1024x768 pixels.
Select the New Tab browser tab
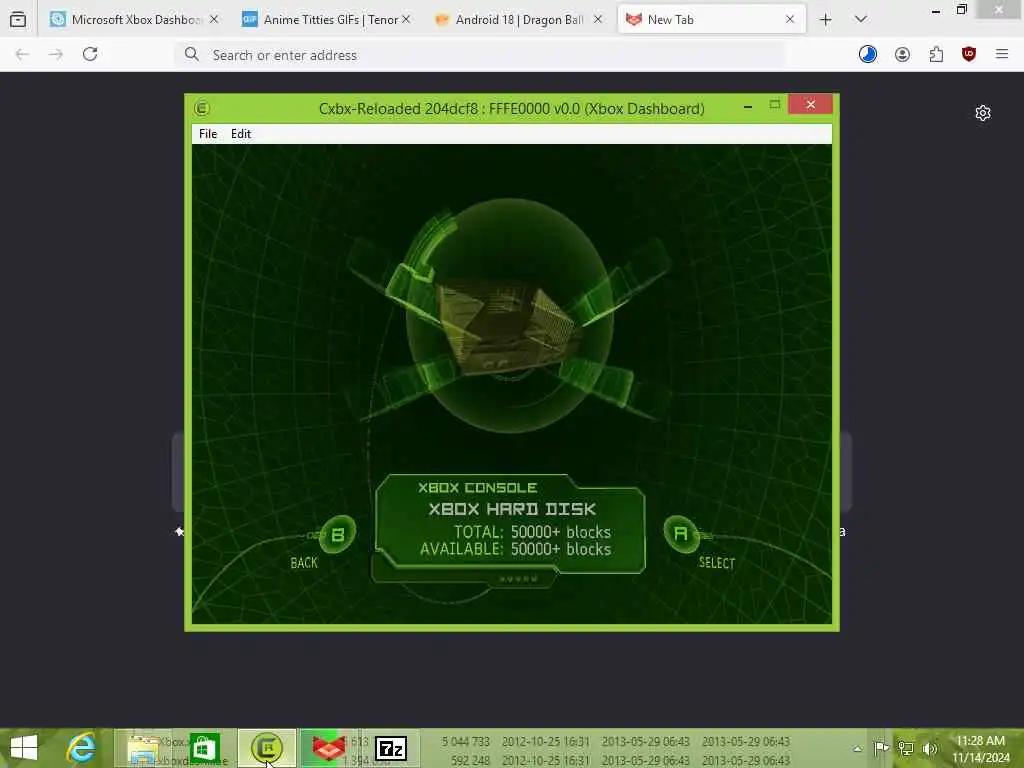711,20
